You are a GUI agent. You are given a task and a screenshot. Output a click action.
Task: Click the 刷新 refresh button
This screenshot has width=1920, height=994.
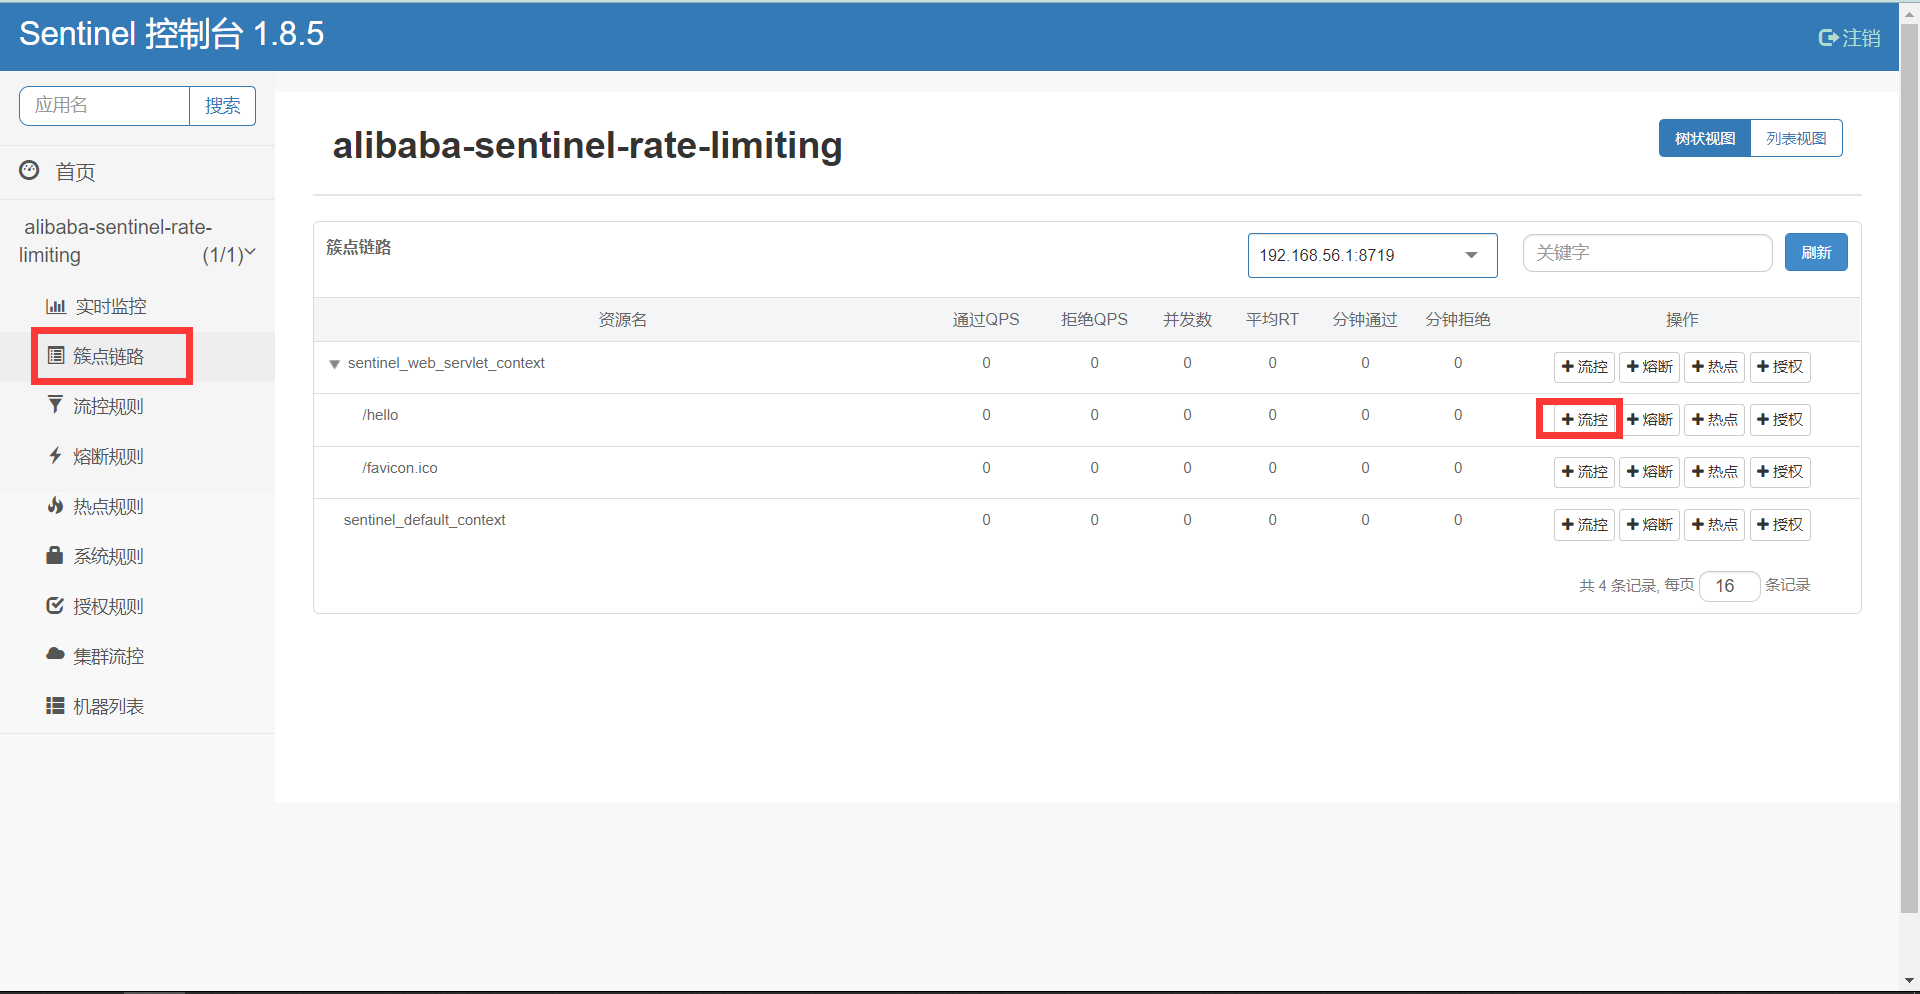[x=1815, y=252]
